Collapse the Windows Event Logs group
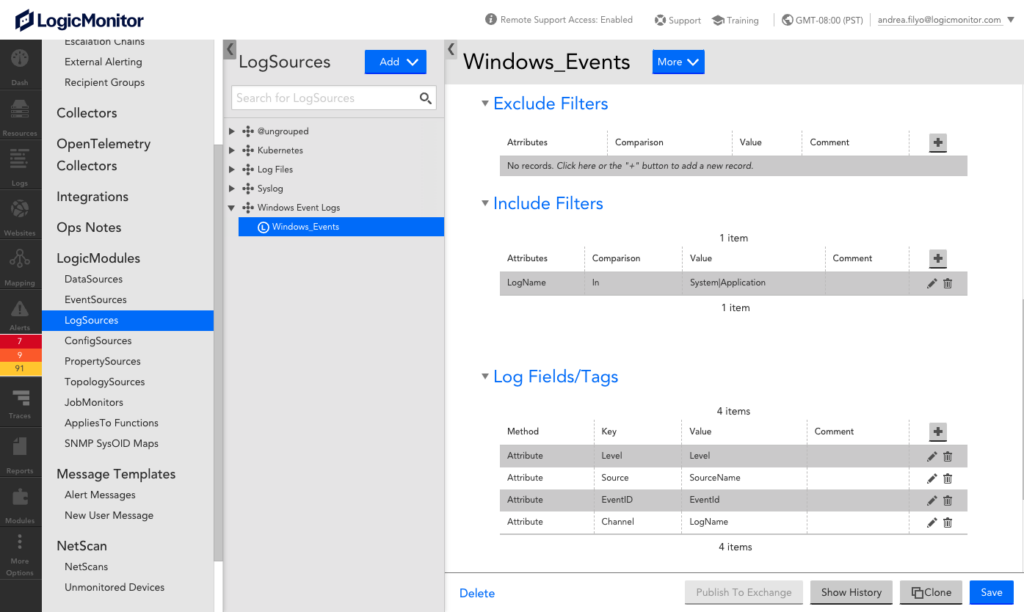 point(231,208)
